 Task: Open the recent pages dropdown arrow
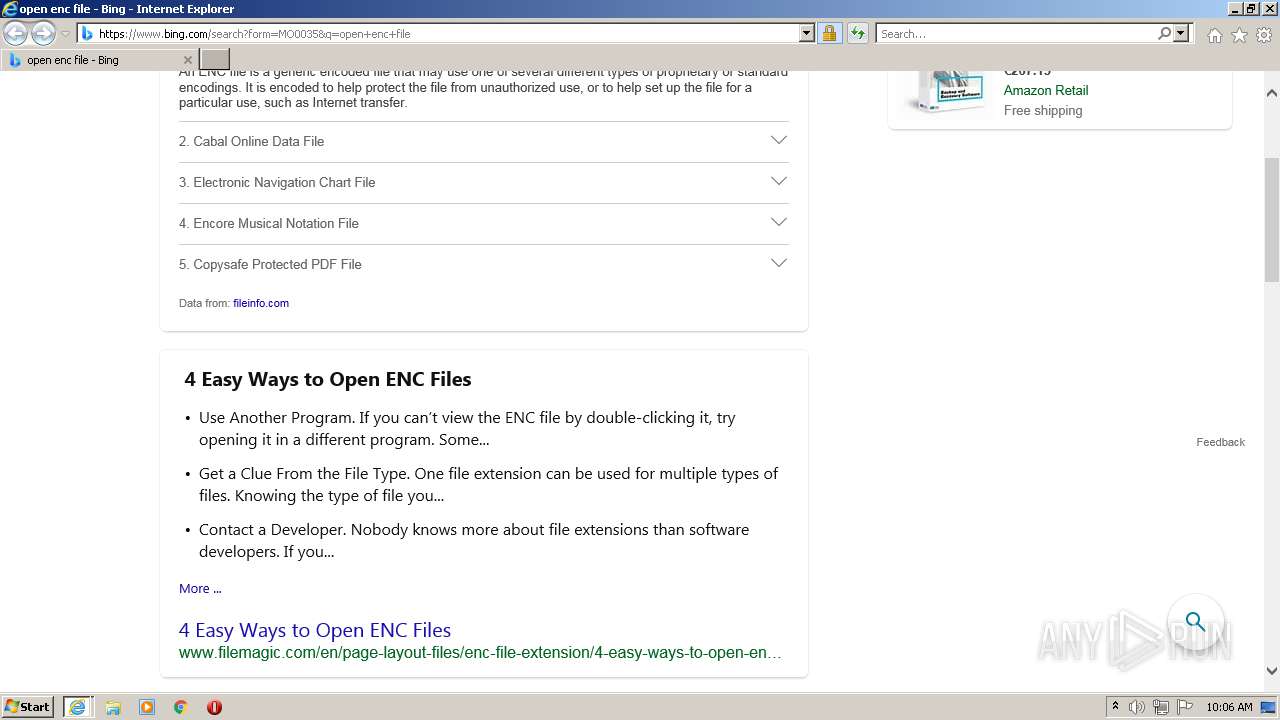(x=65, y=34)
